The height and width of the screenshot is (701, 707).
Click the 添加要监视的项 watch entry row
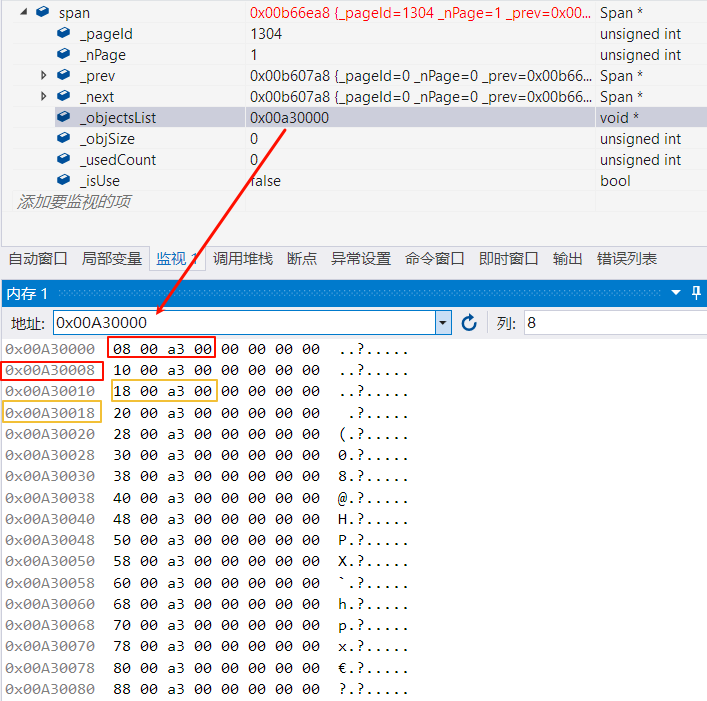[x=74, y=202]
